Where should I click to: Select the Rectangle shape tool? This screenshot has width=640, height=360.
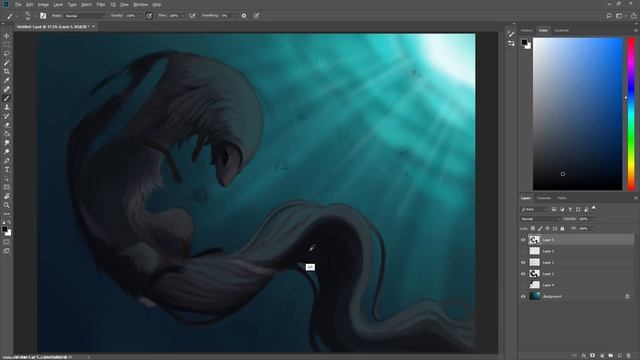tap(7, 187)
